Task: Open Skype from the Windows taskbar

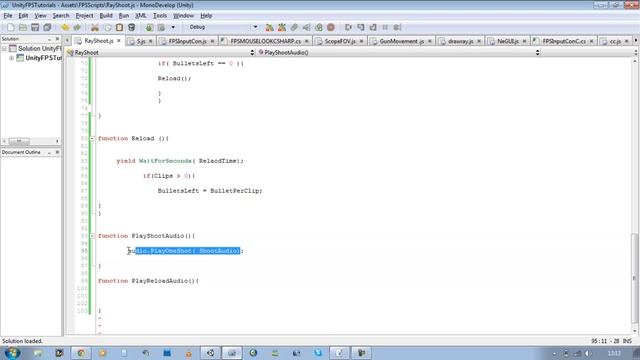Action: (x=318, y=353)
